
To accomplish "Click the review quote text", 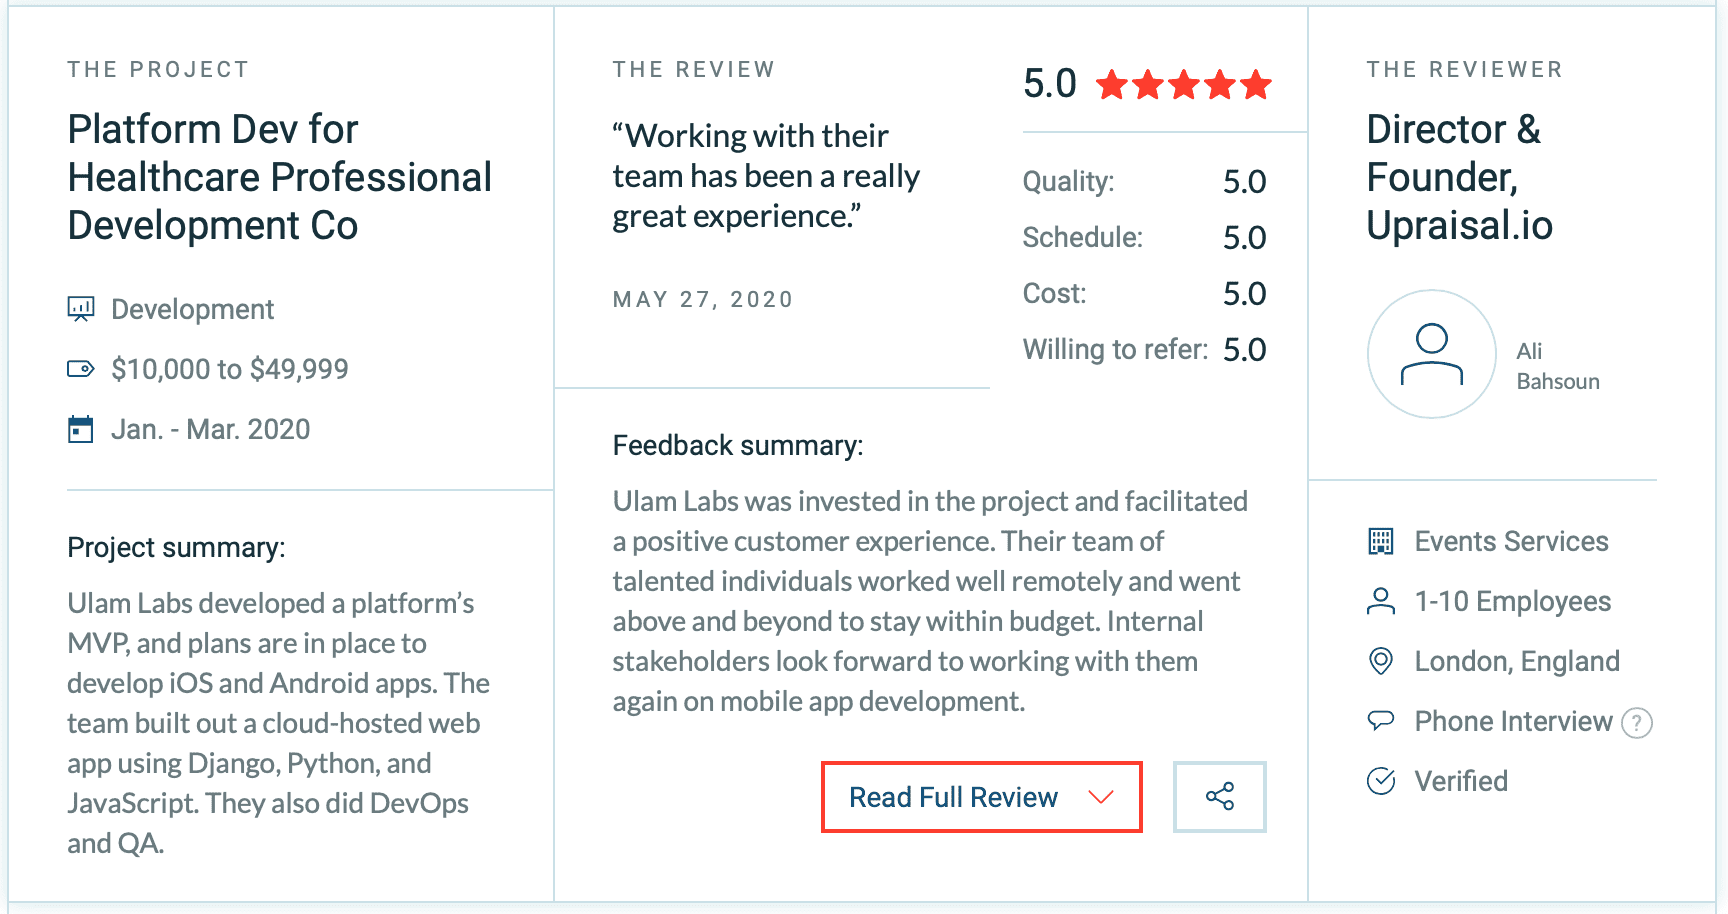I will point(765,176).
